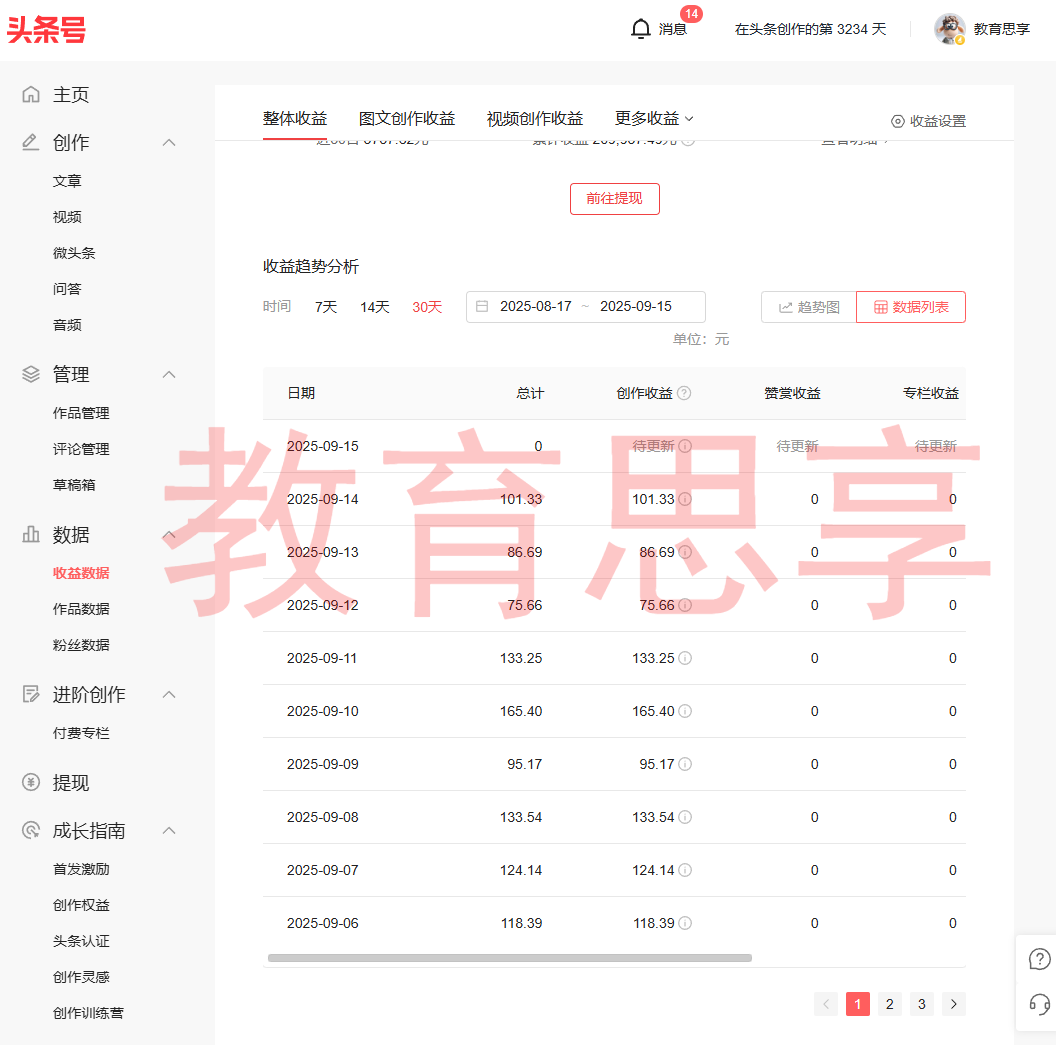
Task: Click the help question mark icon
Action: point(1039,959)
